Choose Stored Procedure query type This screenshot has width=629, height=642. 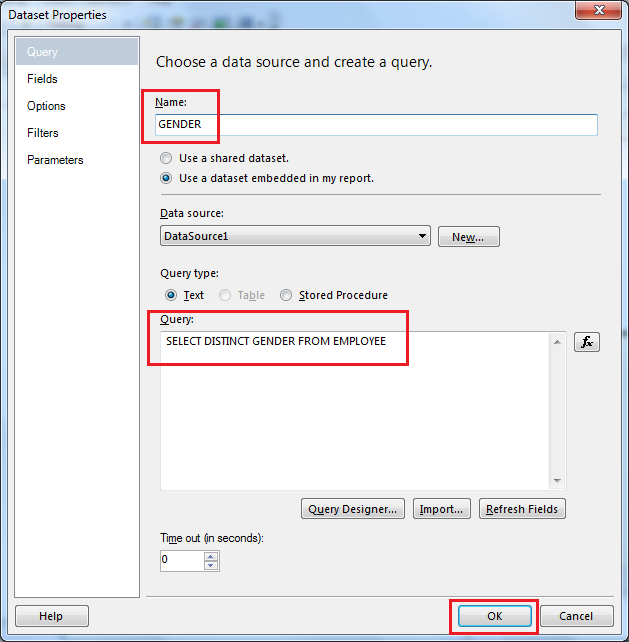pos(286,295)
